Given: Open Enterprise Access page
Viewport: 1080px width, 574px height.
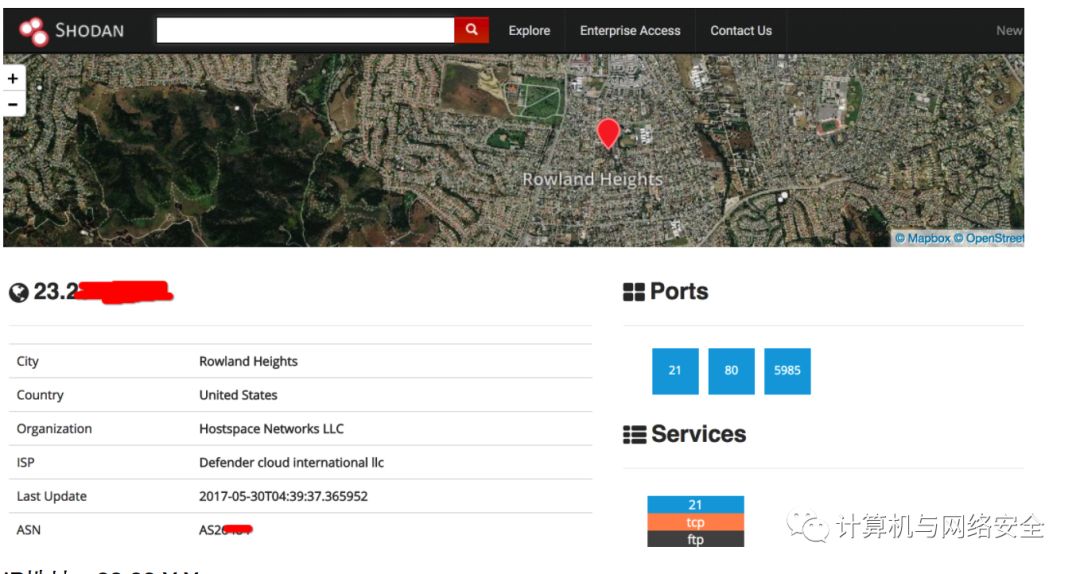Looking at the screenshot, I should click(630, 31).
